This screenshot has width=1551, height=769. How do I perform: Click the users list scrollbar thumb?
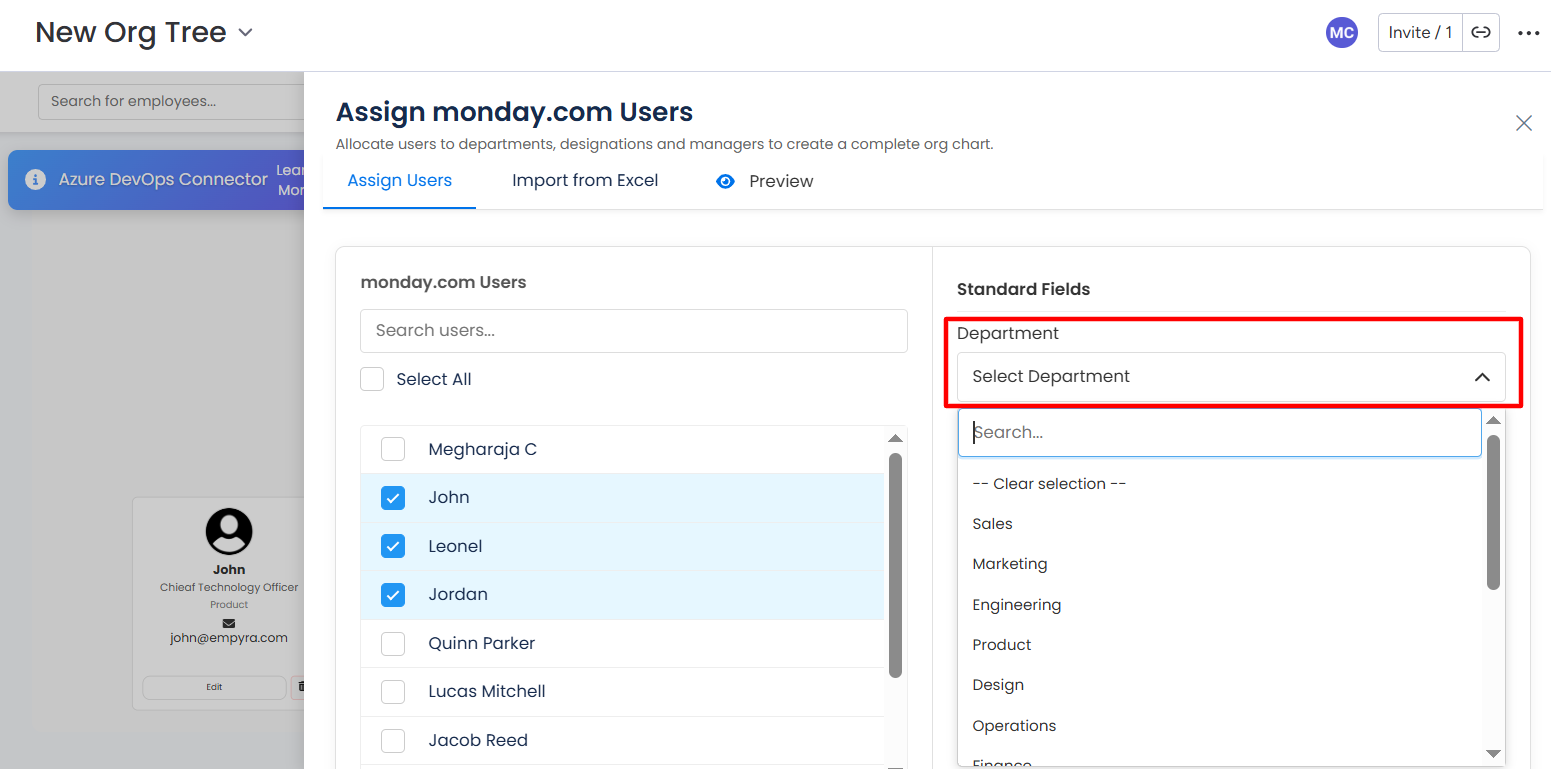[895, 565]
